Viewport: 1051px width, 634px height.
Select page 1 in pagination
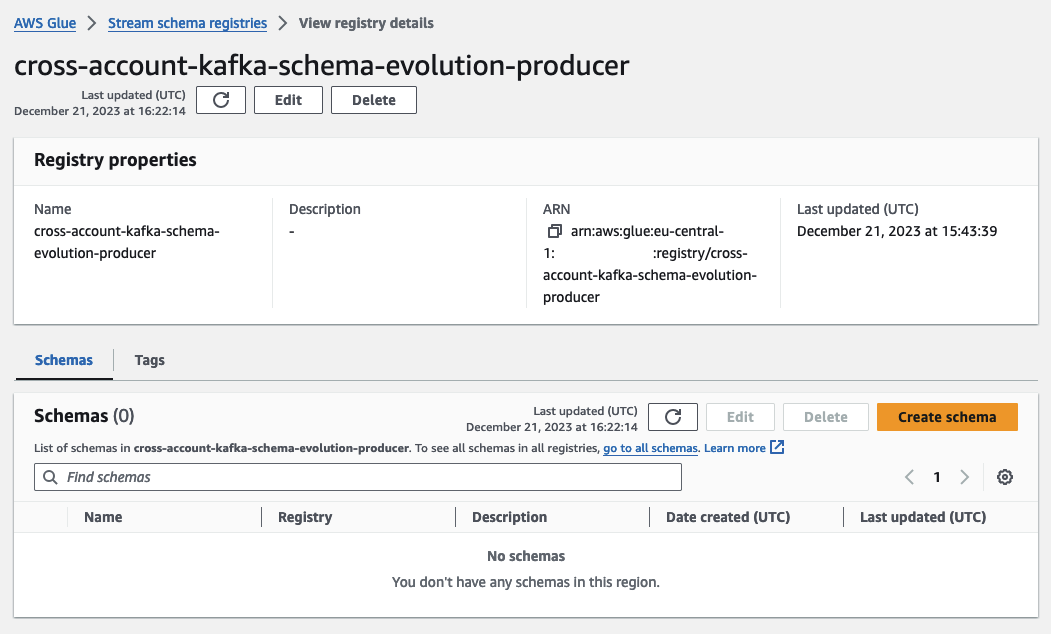point(936,477)
